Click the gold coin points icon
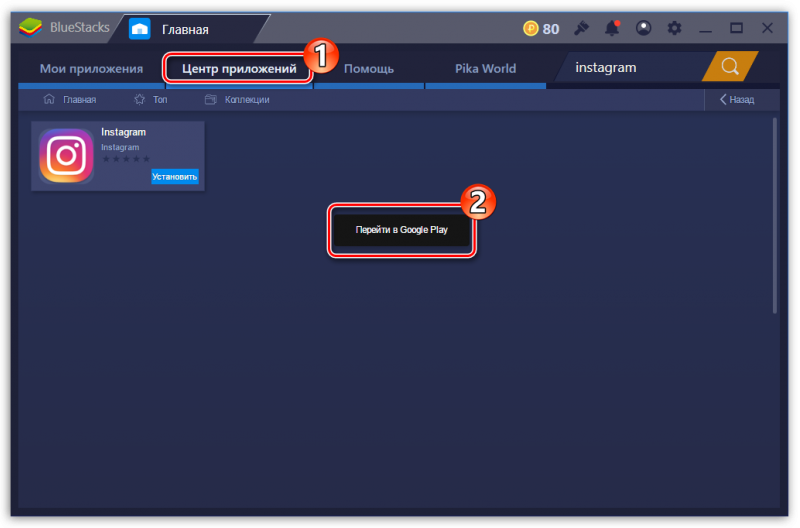Image resolution: width=800 pixels, height=528 pixels. pyautogui.click(x=531, y=28)
